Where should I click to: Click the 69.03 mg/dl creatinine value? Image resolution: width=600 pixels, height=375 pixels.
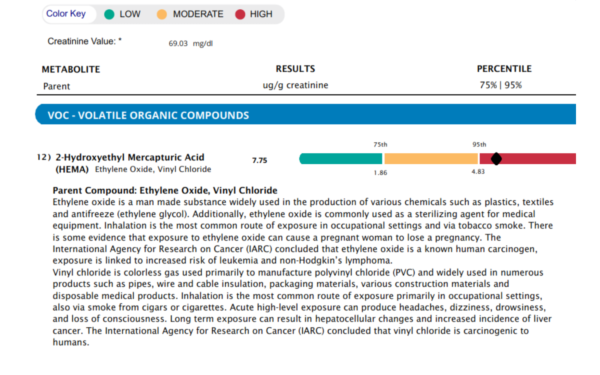(191, 44)
